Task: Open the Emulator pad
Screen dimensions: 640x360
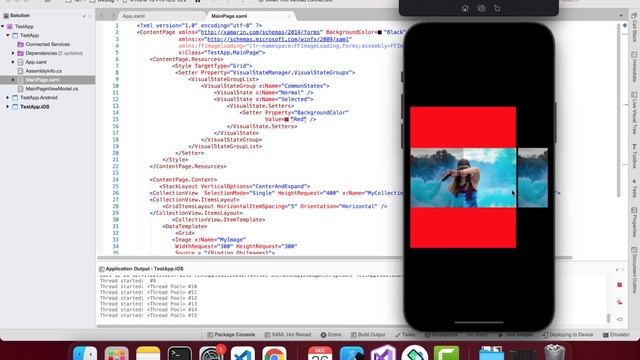Action: coord(616,335)
